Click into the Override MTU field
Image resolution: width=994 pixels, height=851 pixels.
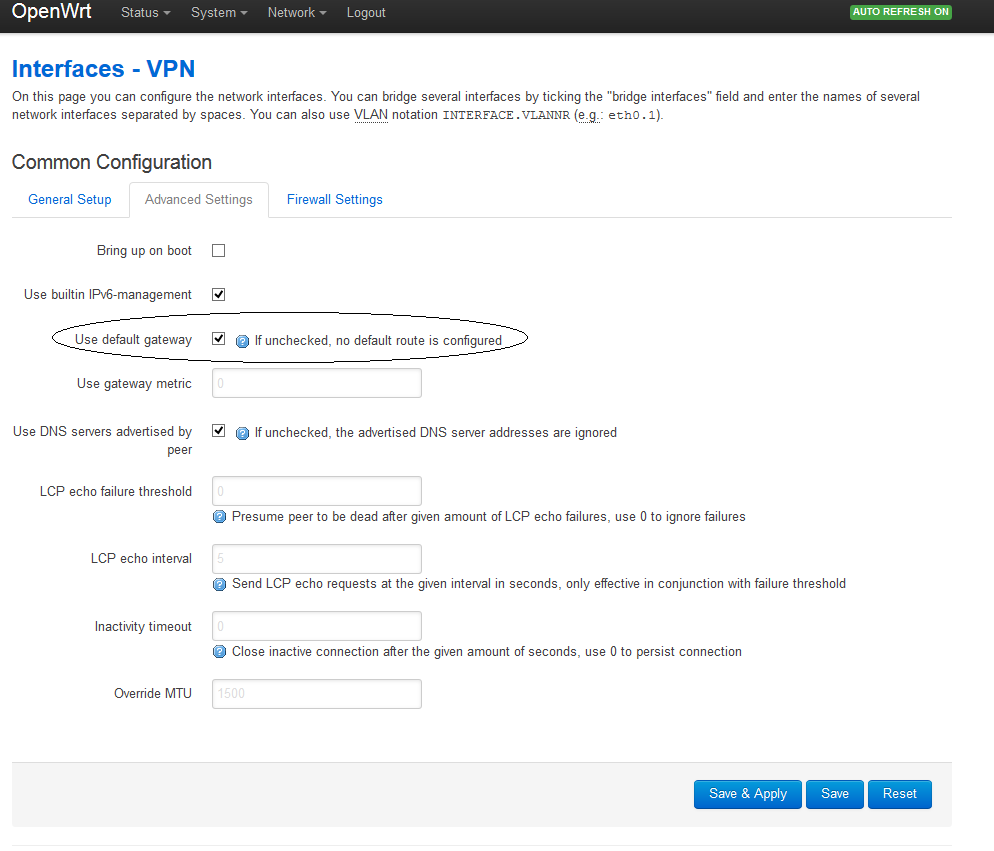pos(317,694)
